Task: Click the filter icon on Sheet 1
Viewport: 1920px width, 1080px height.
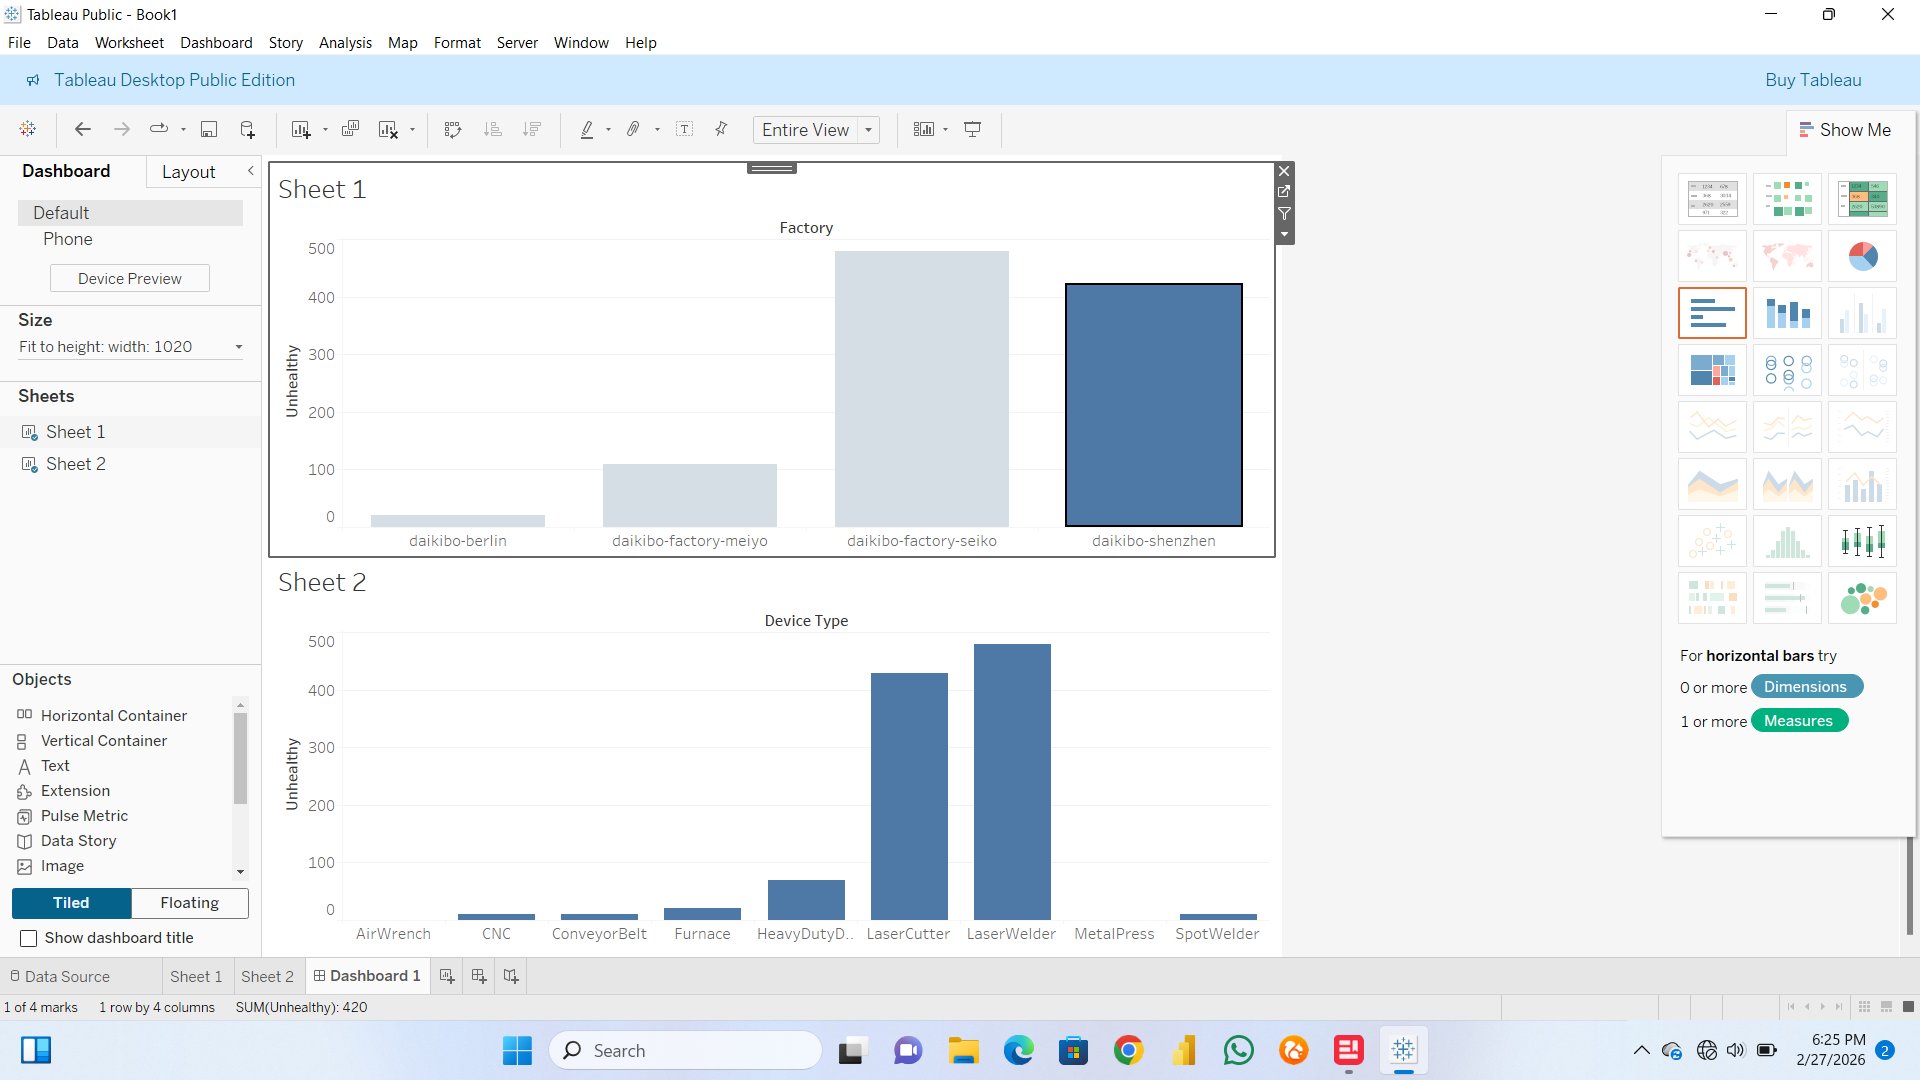Action: click(x=1284, y=213)
